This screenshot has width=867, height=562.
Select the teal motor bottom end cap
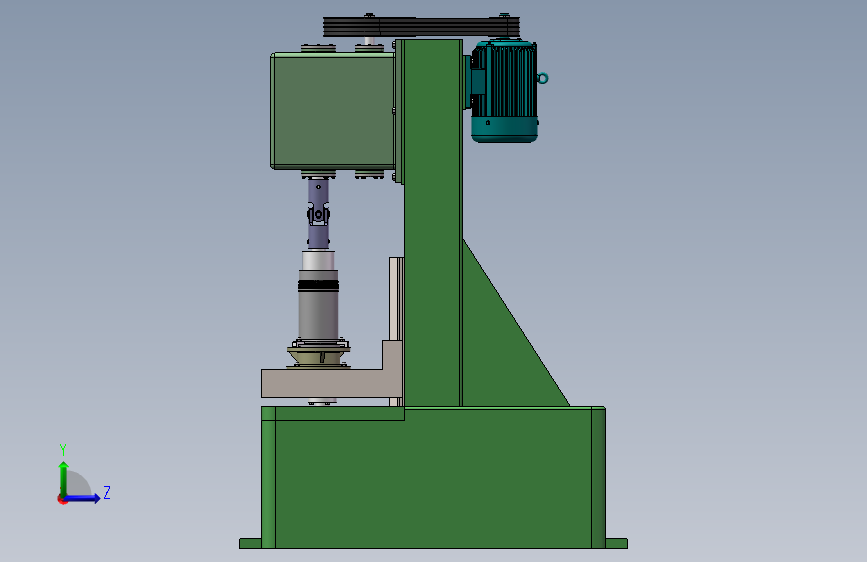tap(504, 130)
